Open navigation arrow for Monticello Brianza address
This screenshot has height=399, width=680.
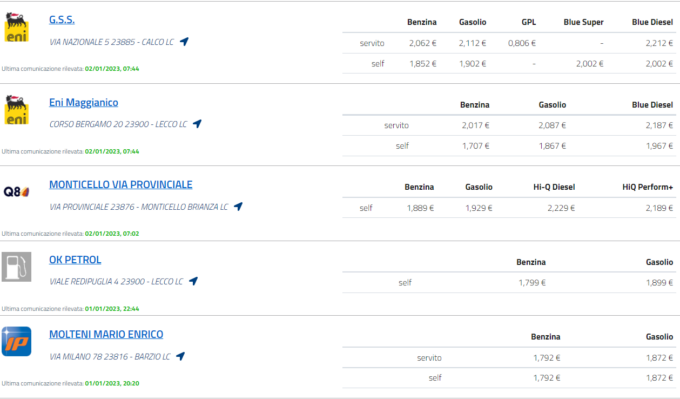tap(238, 206)
